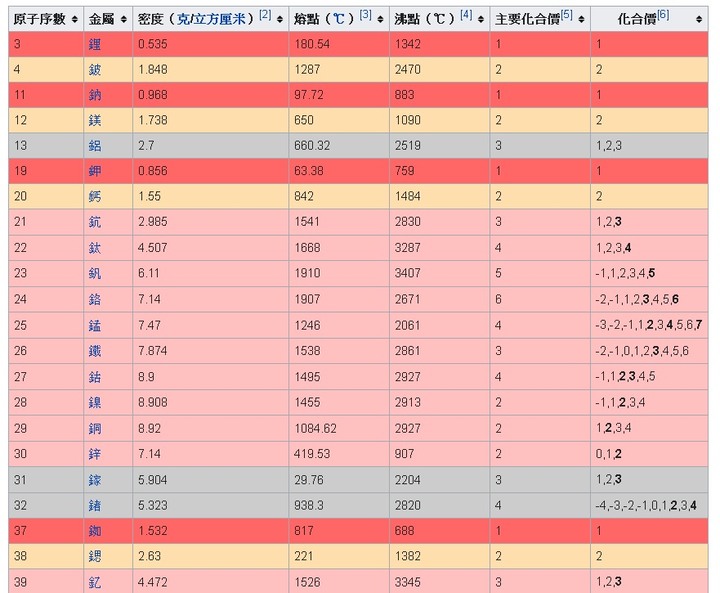Open the 克/立方厘米 unit link
720x593 pixels.
tap(211, 19)
